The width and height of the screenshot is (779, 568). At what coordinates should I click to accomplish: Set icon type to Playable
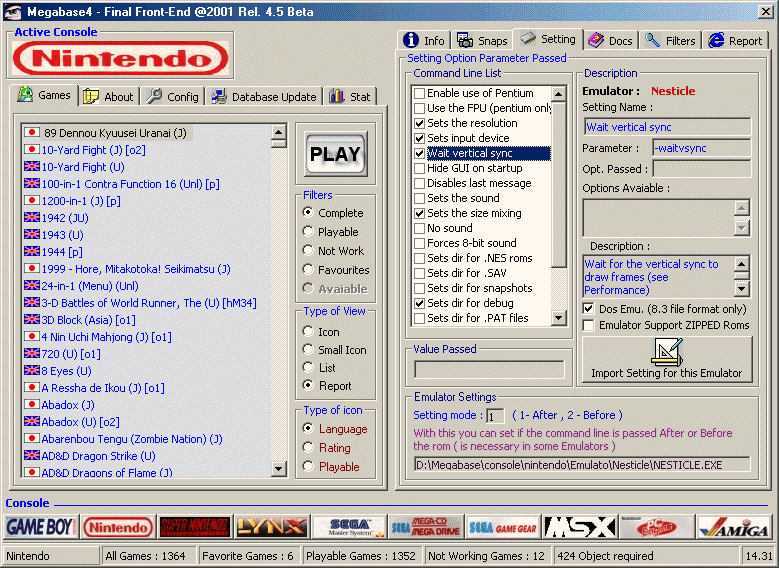click(x=308, y=466)
